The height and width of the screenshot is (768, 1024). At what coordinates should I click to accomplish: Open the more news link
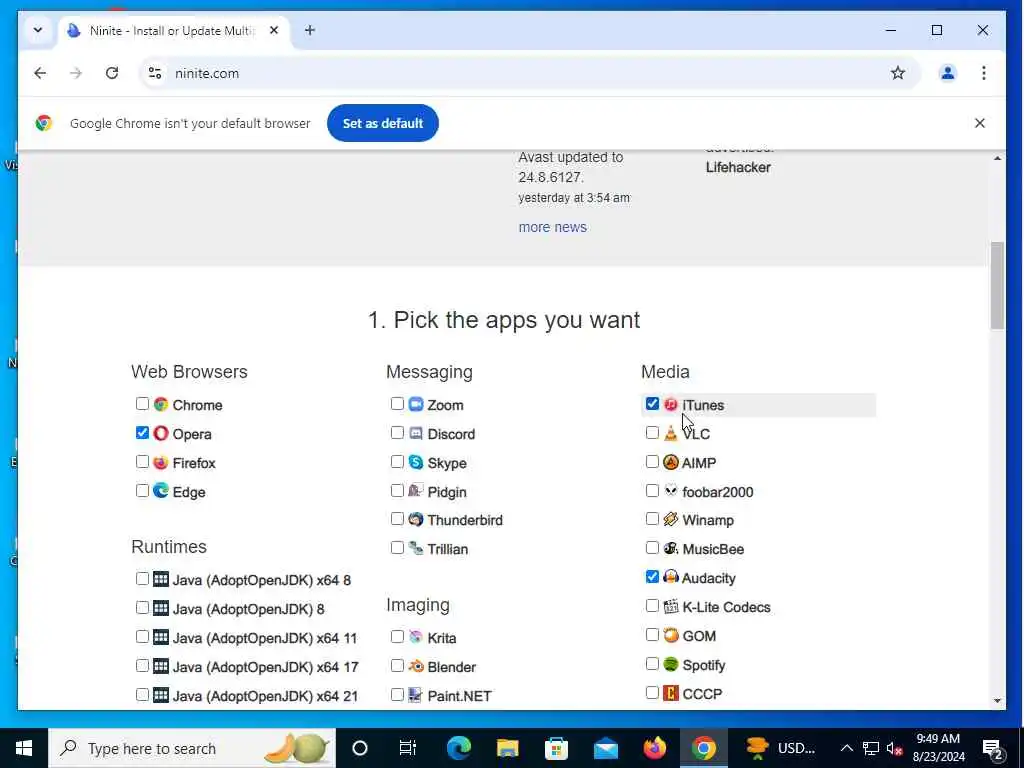coord(552,227)
